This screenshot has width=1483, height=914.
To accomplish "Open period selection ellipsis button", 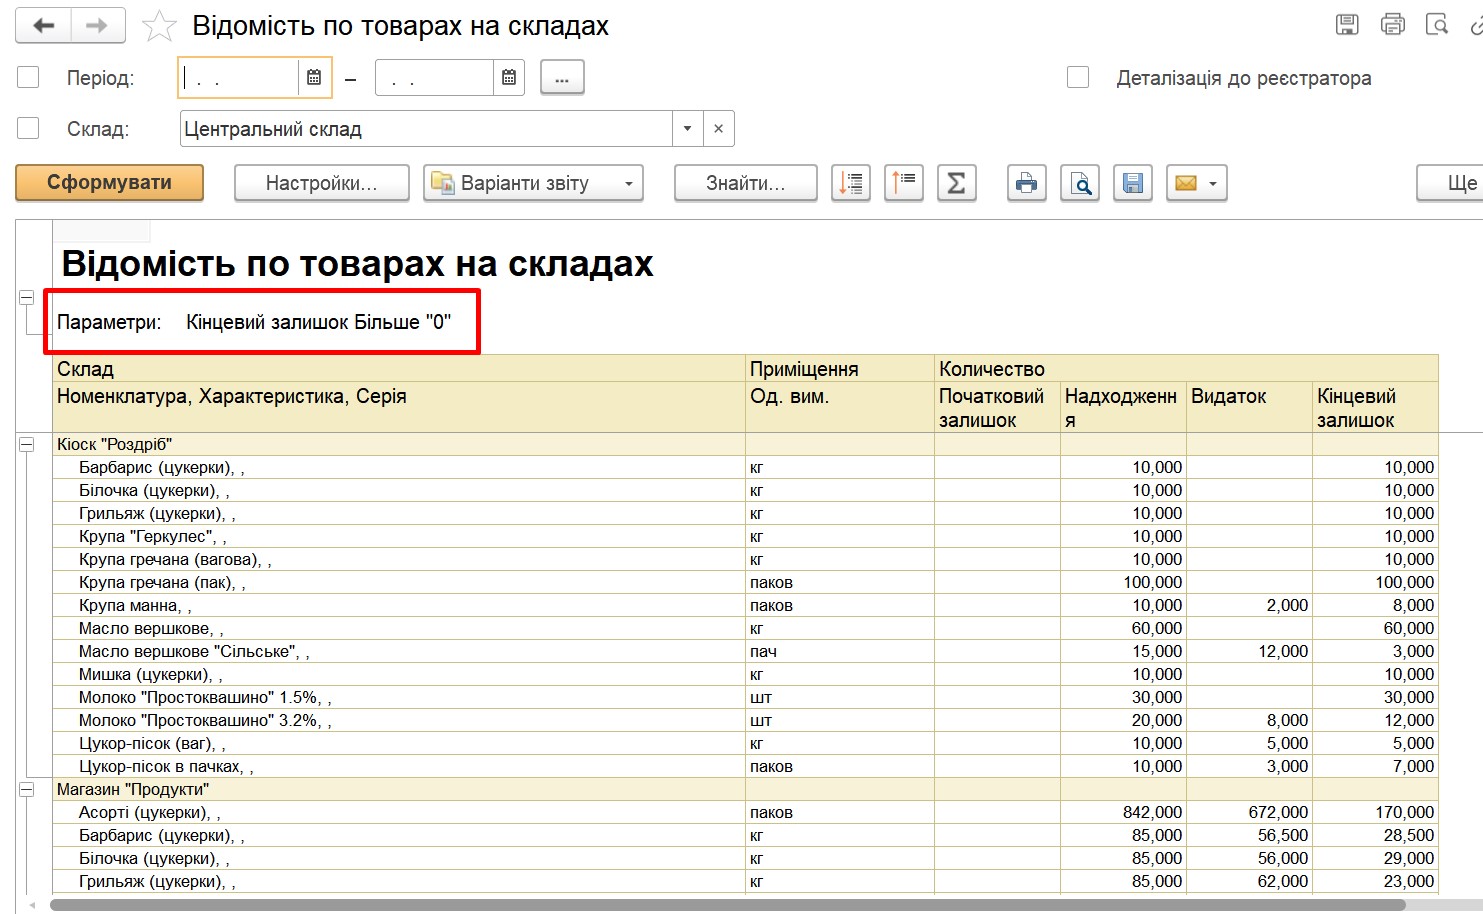I will [562, 78].
